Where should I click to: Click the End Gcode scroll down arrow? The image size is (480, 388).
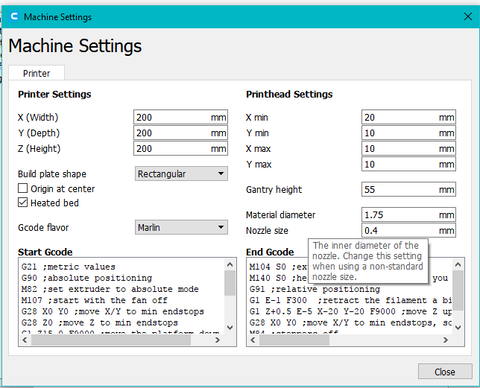[x=458, y=328]
